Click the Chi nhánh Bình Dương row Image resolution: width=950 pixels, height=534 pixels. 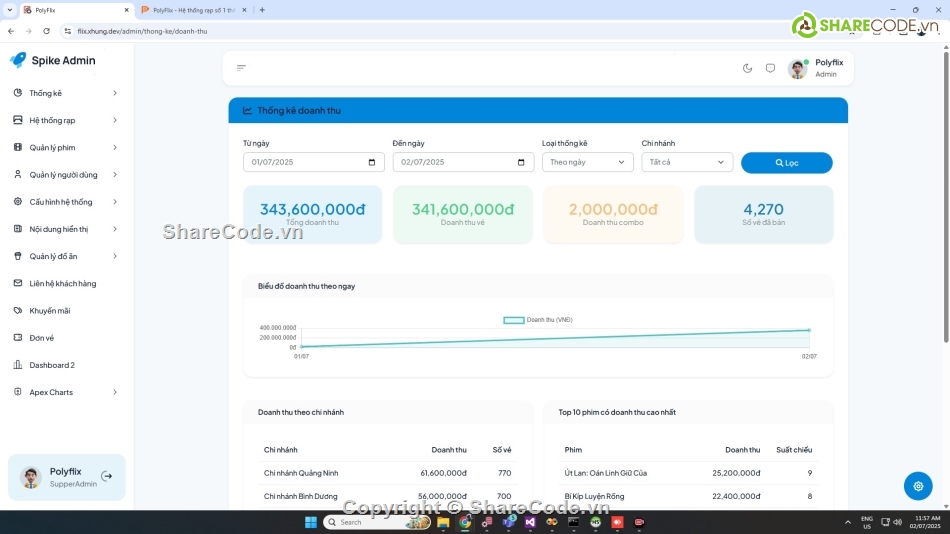[388, 496]
